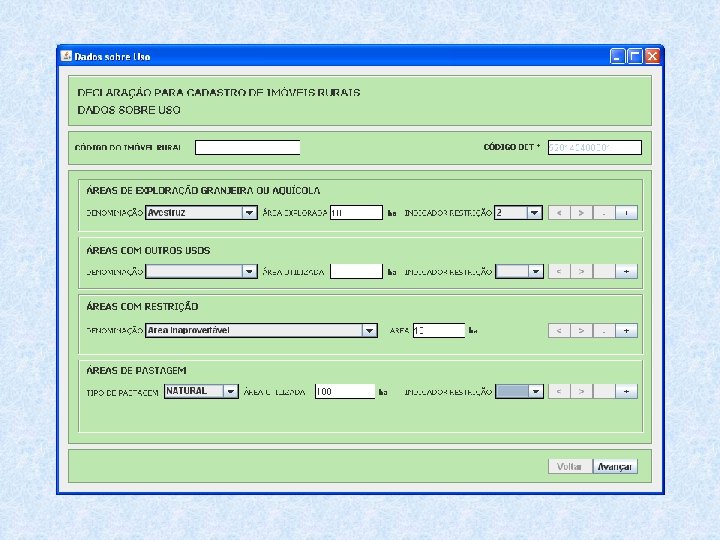Viewport: 720px width, 540px height.
Task: Go to next record in Granjeira section
Action: [x=581, y=213]
